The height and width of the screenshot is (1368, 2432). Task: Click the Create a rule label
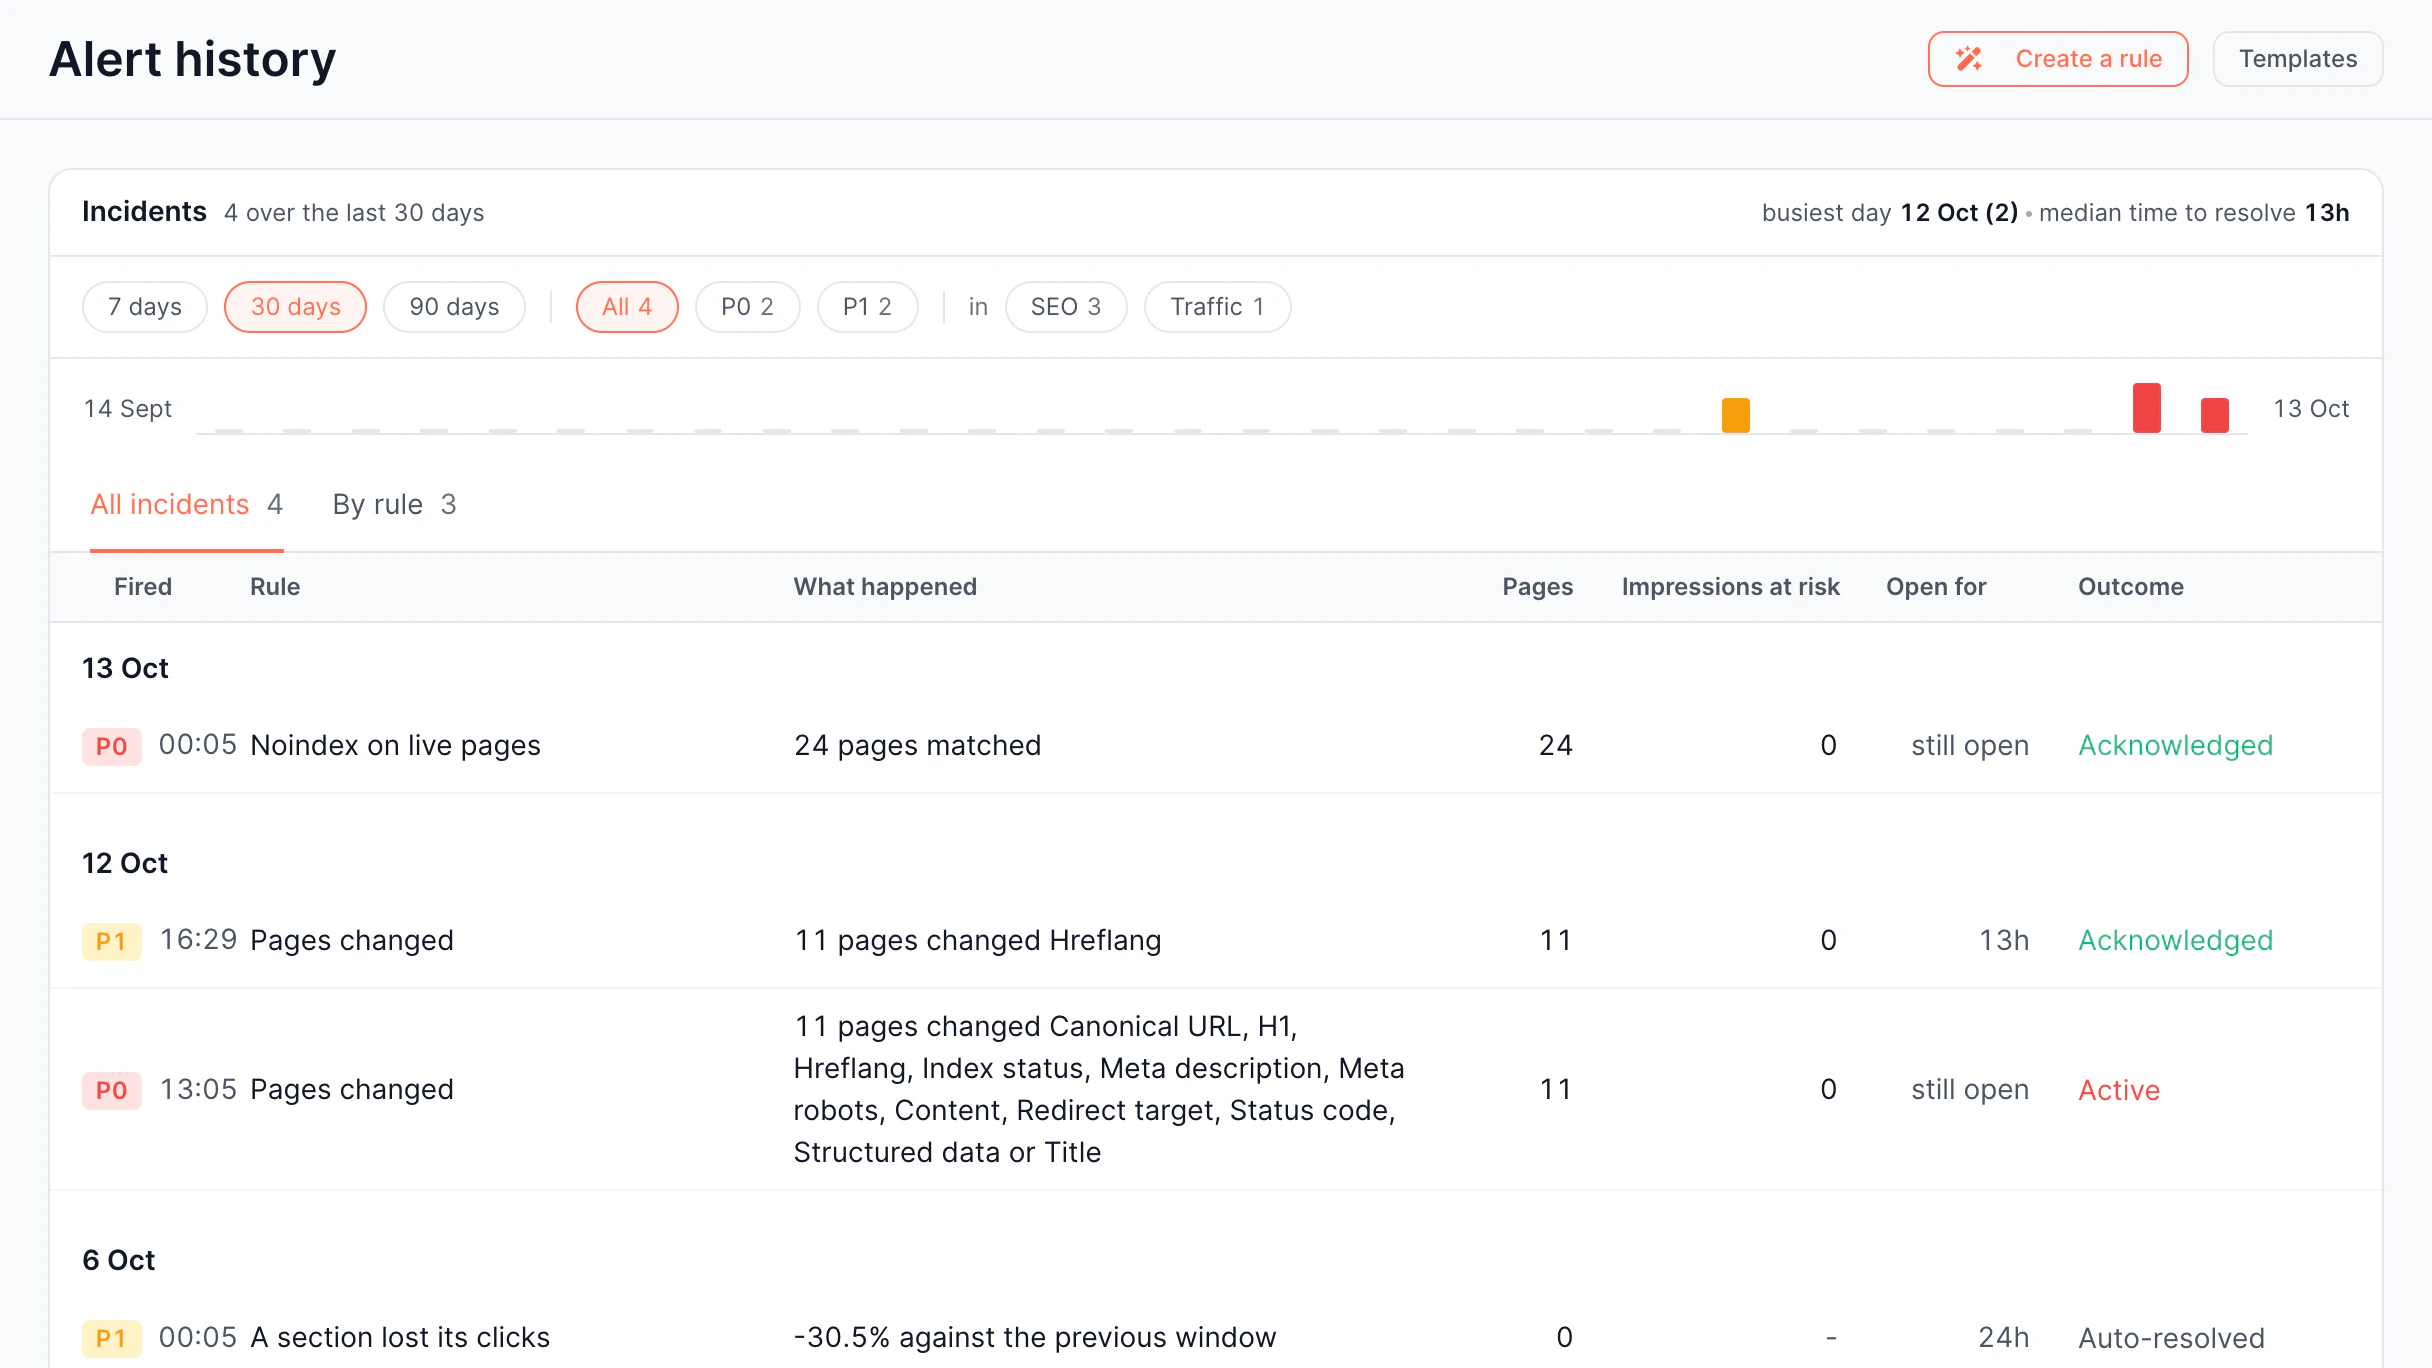pyautogui.click(x=2088, y=59)
